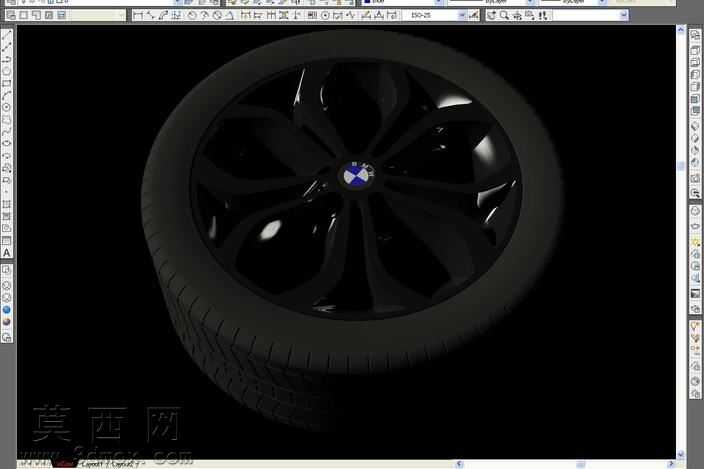Click the Polygonal Viewport icon
The height and width of the screenshot is (469, 704).
coord(36,15)
